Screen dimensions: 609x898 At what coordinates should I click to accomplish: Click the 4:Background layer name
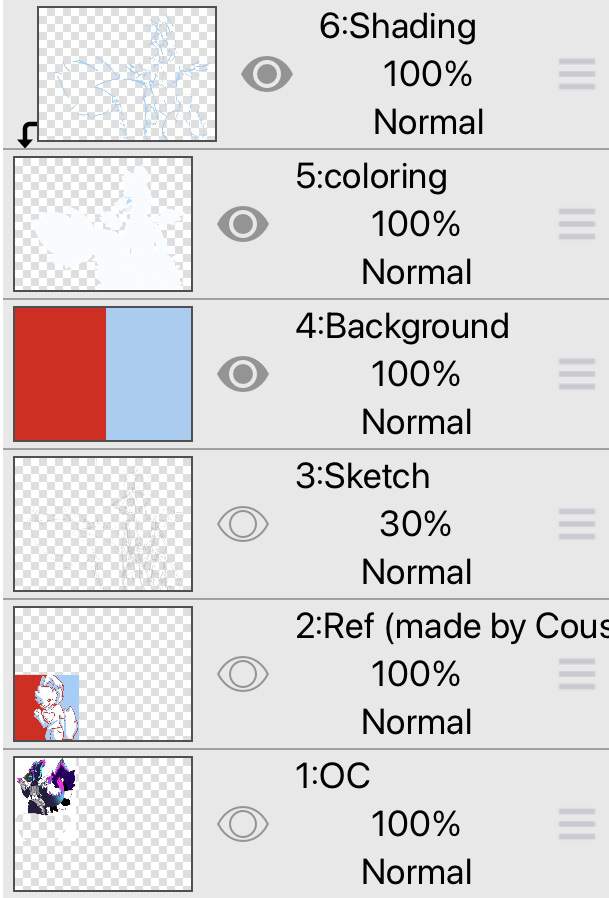click(x=402, y=326)
